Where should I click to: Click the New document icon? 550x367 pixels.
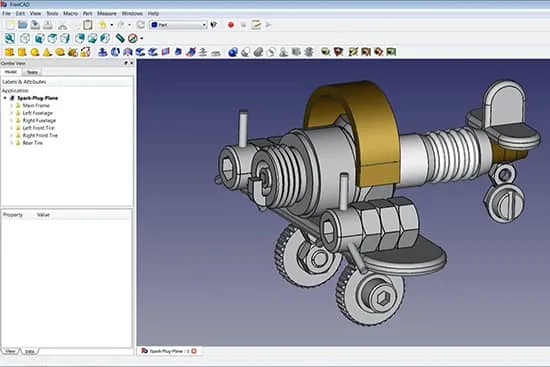click(11, 25)
